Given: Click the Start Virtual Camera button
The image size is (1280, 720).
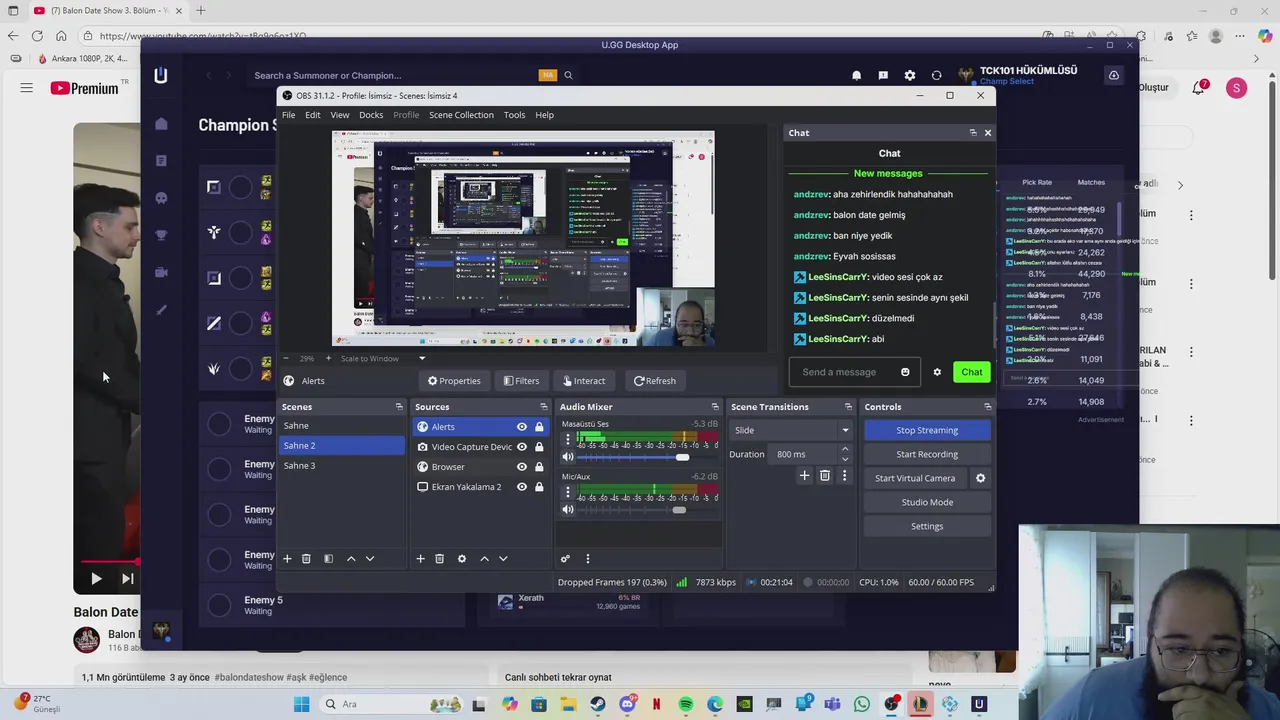Looking at the screenshot, I should point(915,478).
